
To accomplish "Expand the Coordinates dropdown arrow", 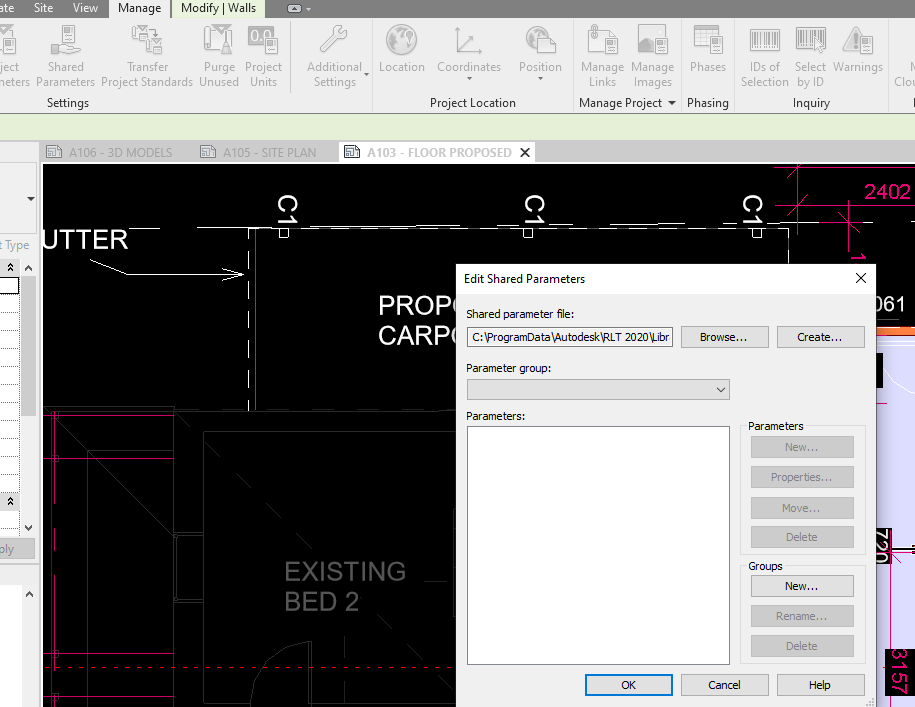I will click(468, 77).
